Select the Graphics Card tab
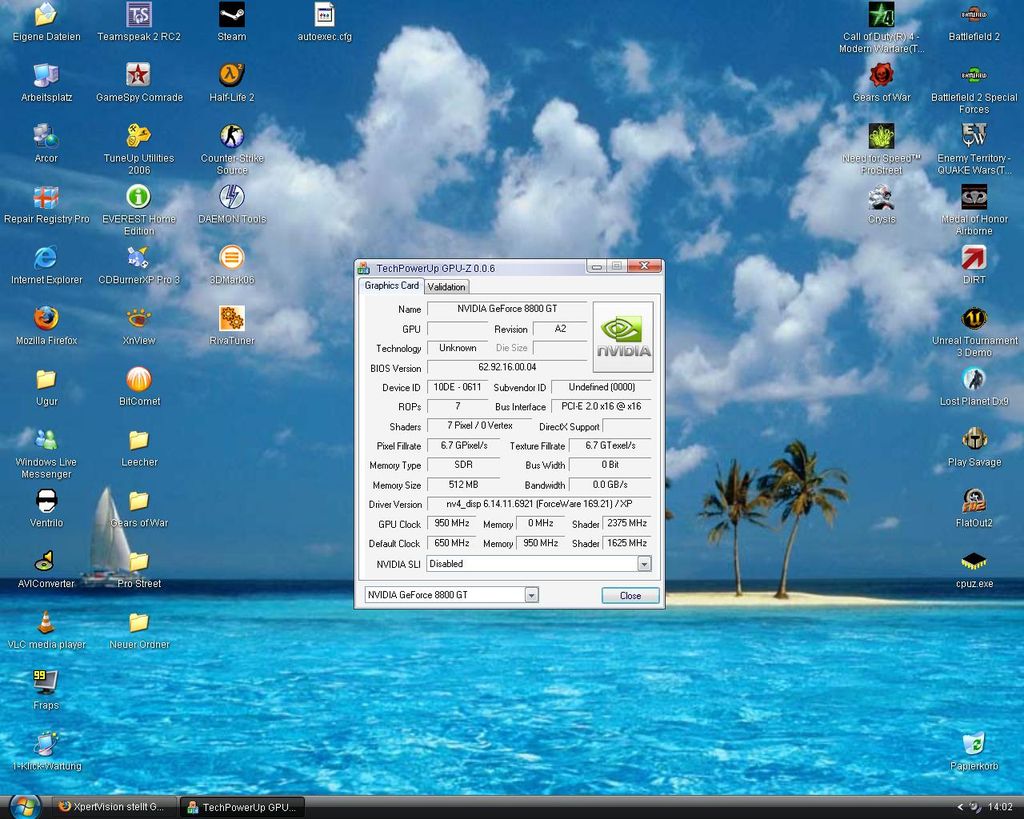This screenshot has width=1024, height=819. 391,285
